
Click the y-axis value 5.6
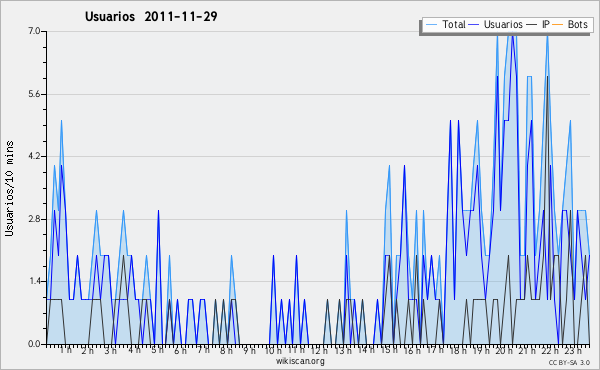coord(34,94)
